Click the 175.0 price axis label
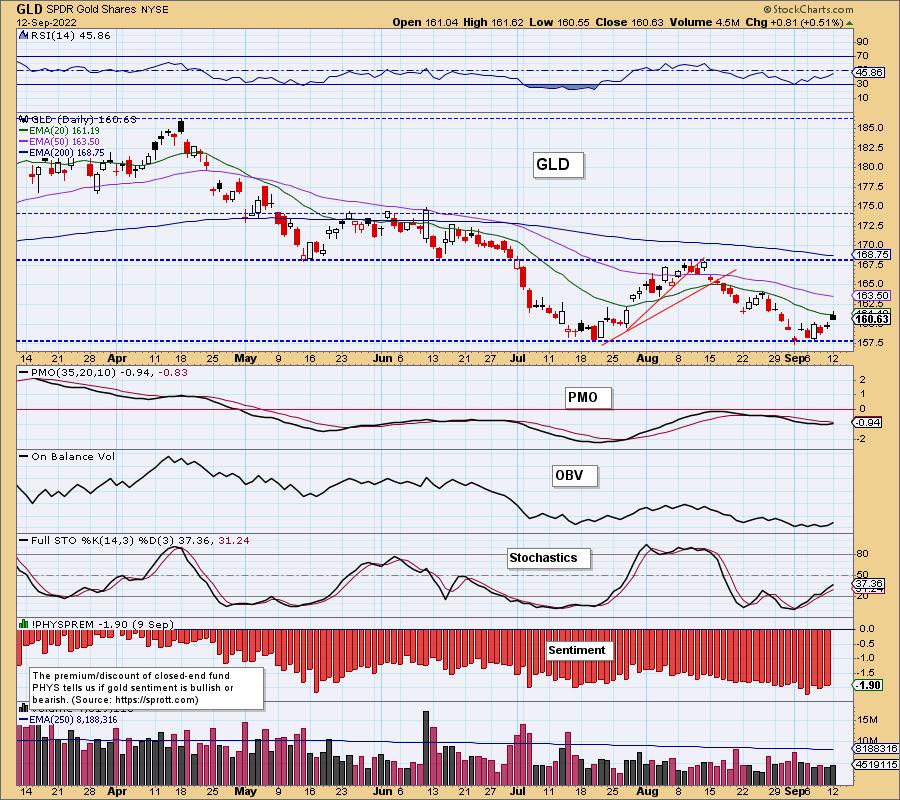Viewport: 900px width, 800px height. 870,205
